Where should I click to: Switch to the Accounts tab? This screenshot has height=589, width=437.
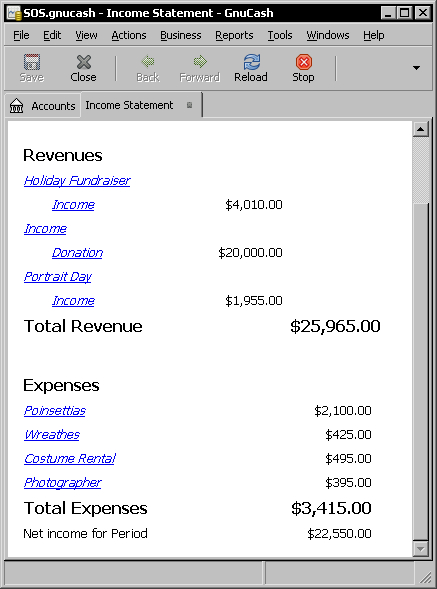43,106
